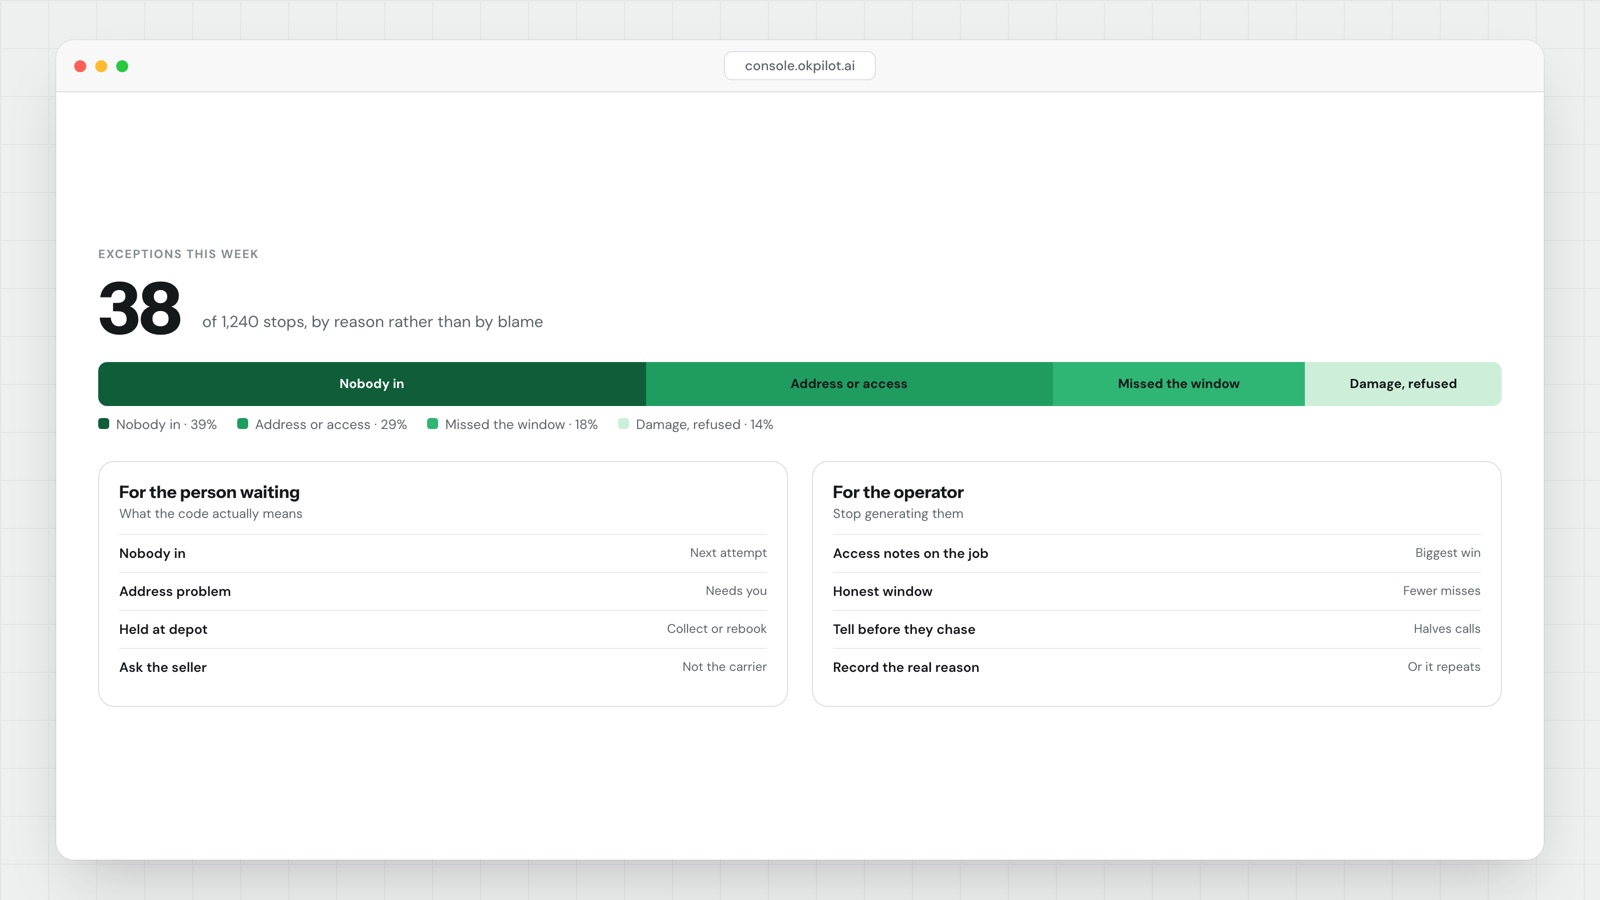Click 'What the code actually means' subtitle
This screenshot has height=900, width=1600.
coord(210,514)
